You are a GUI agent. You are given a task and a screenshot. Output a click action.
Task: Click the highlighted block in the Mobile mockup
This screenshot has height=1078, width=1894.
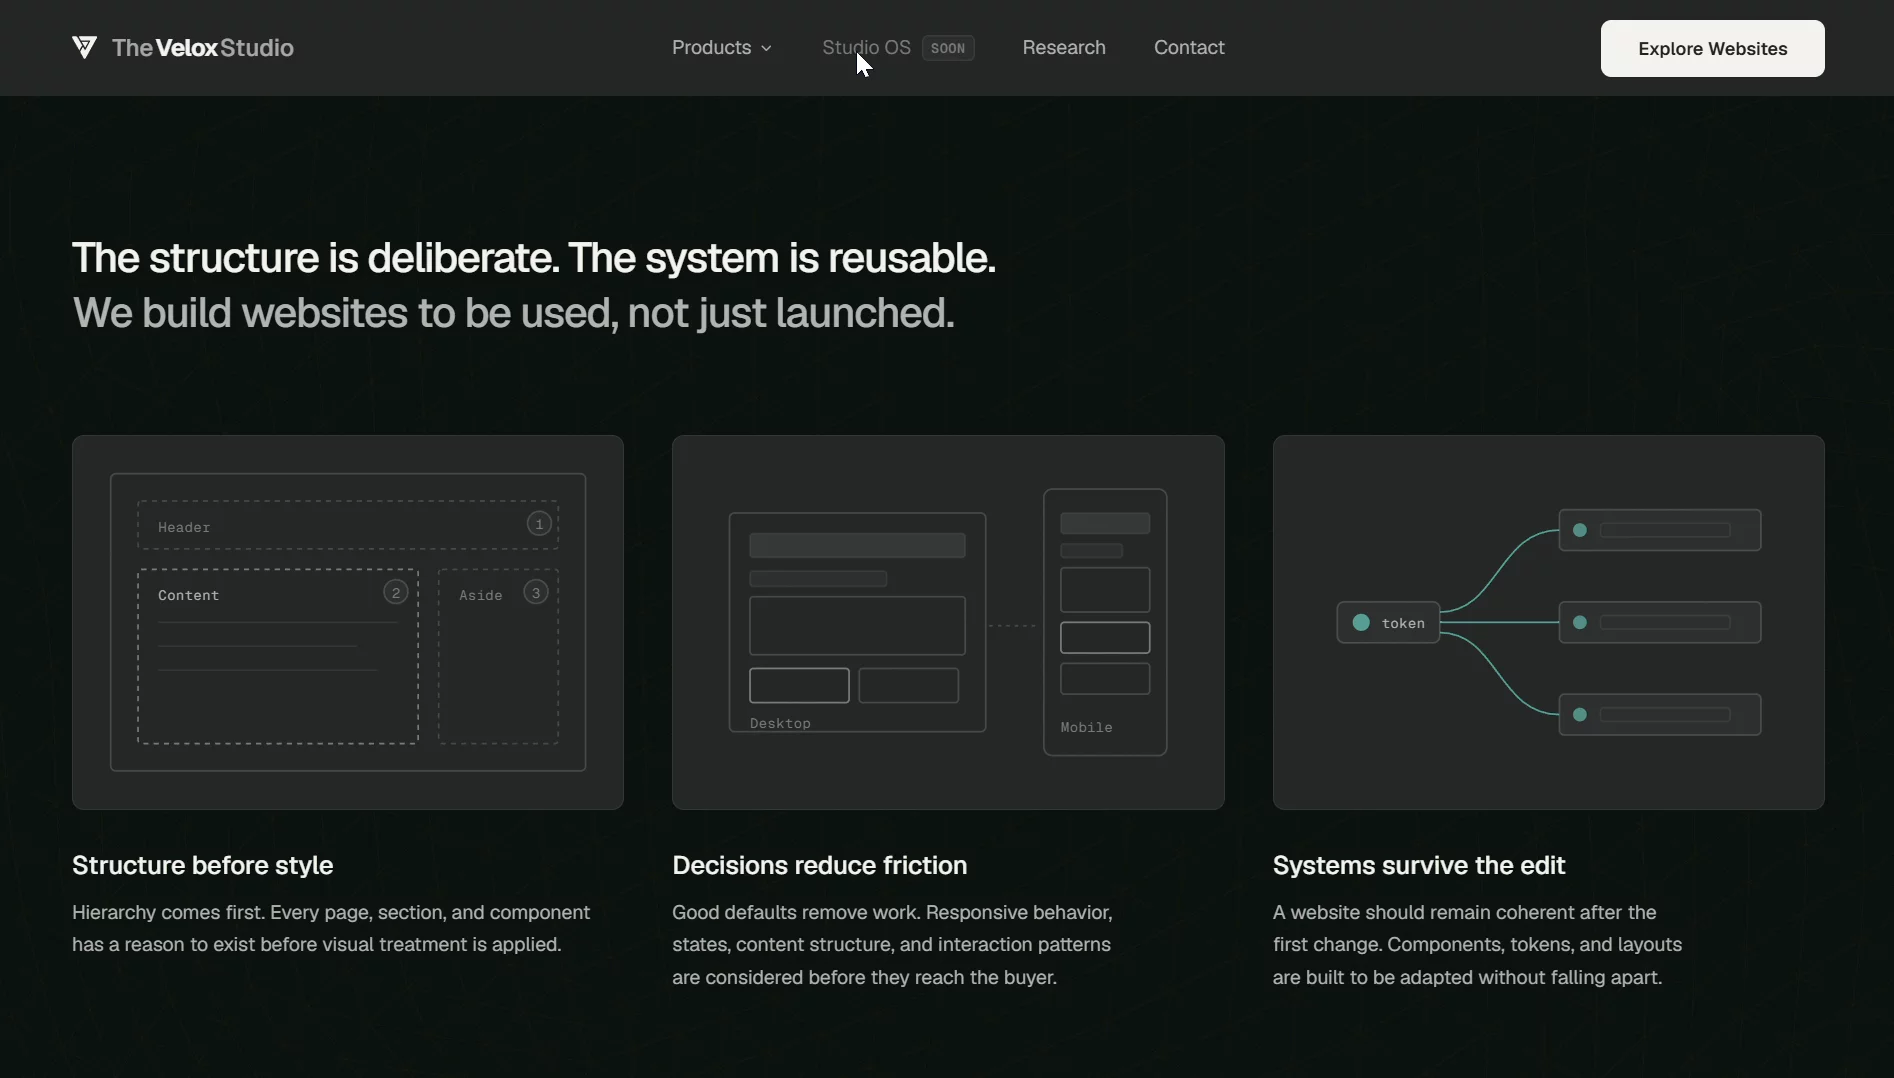tap(1105, 637)
